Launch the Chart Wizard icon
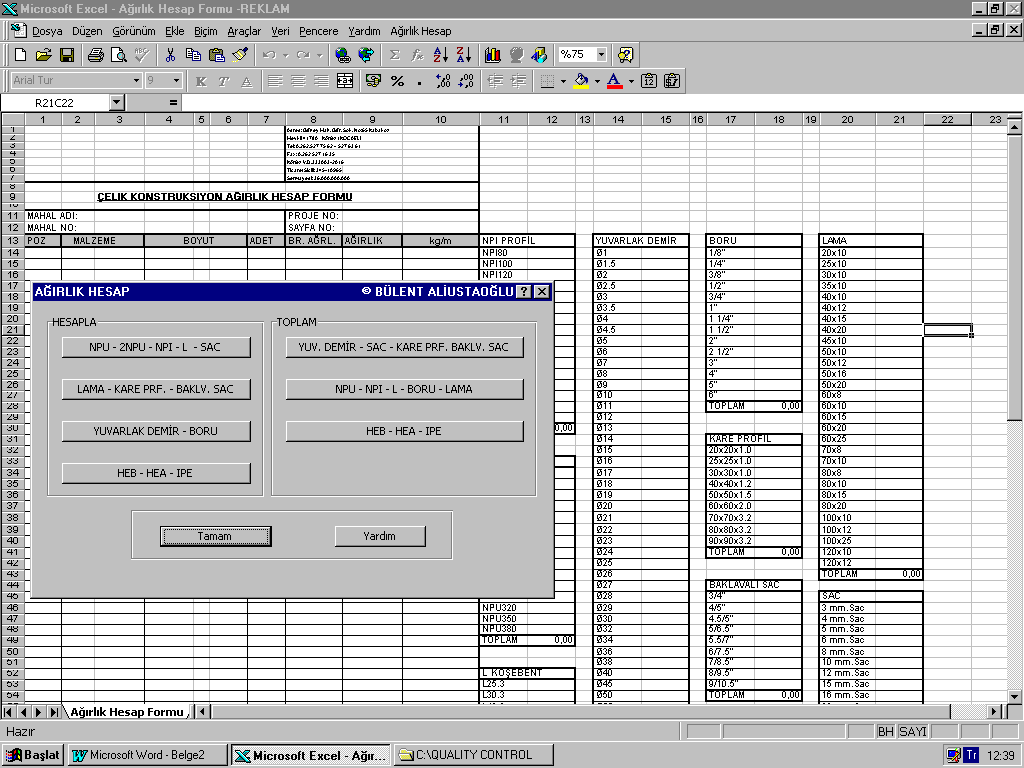Screen dimensions: 1024x768 493,55
